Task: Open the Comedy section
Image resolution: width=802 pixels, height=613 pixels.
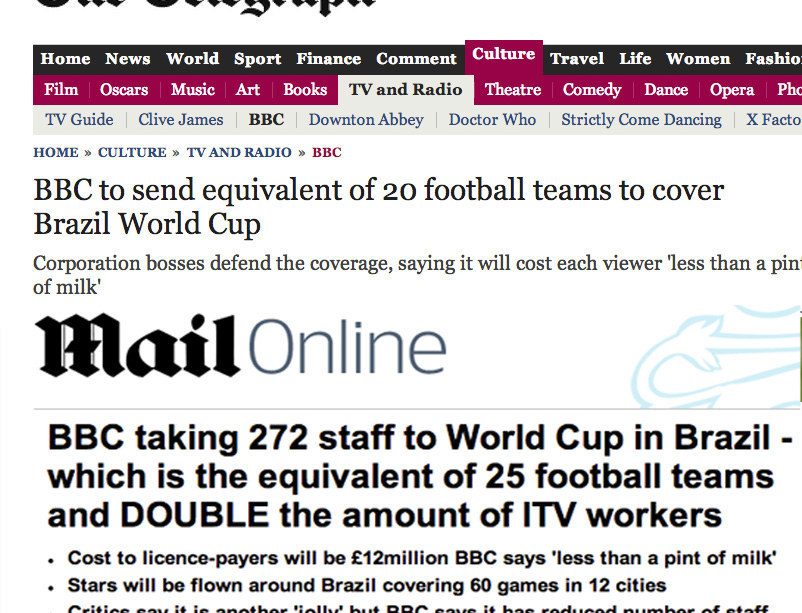Action: (592, 90)
